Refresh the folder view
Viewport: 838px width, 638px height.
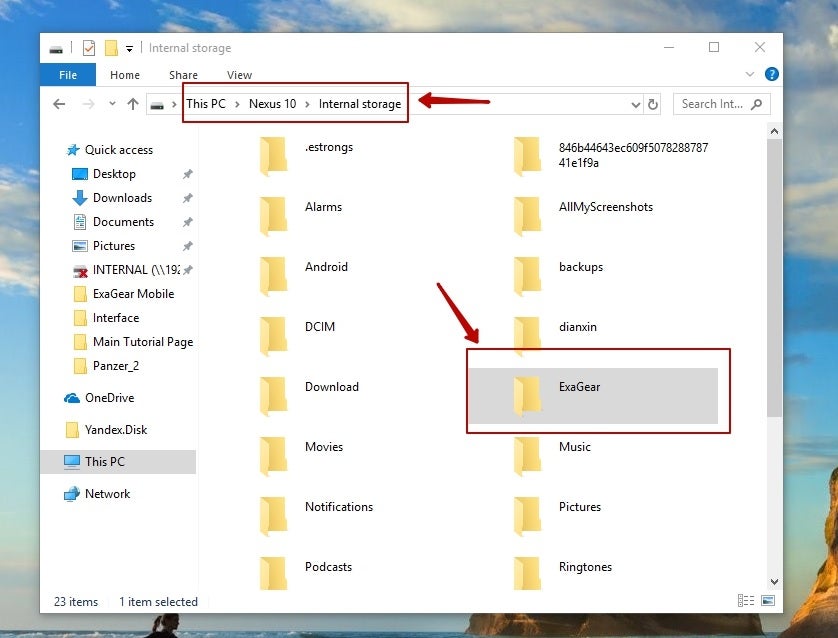tap(653, 104)
